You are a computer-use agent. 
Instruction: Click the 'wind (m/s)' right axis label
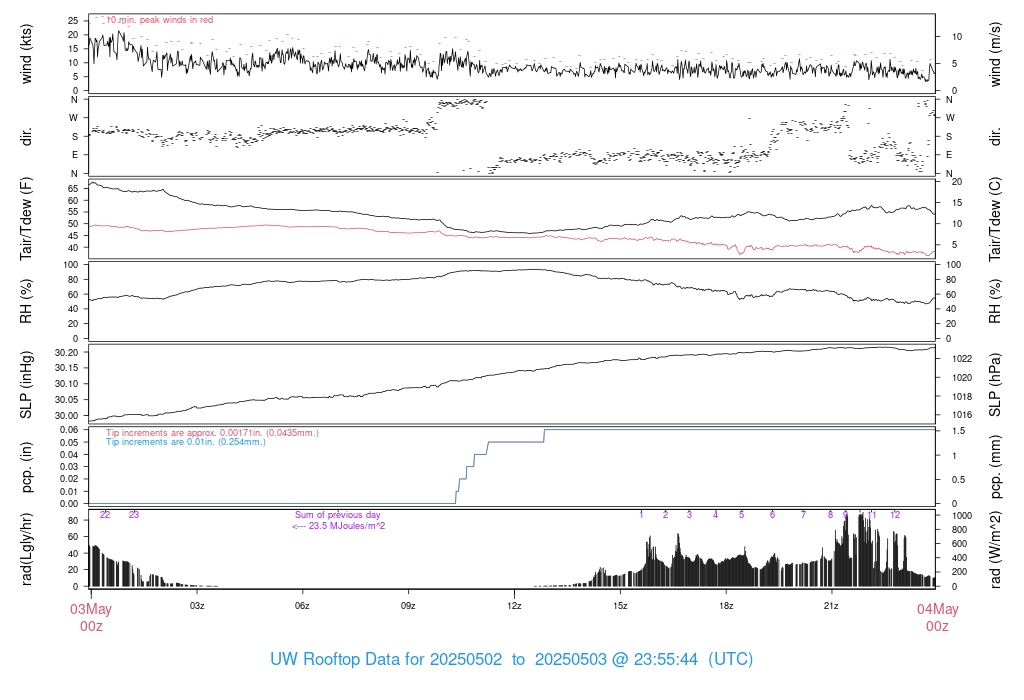(x=995, y=53)
